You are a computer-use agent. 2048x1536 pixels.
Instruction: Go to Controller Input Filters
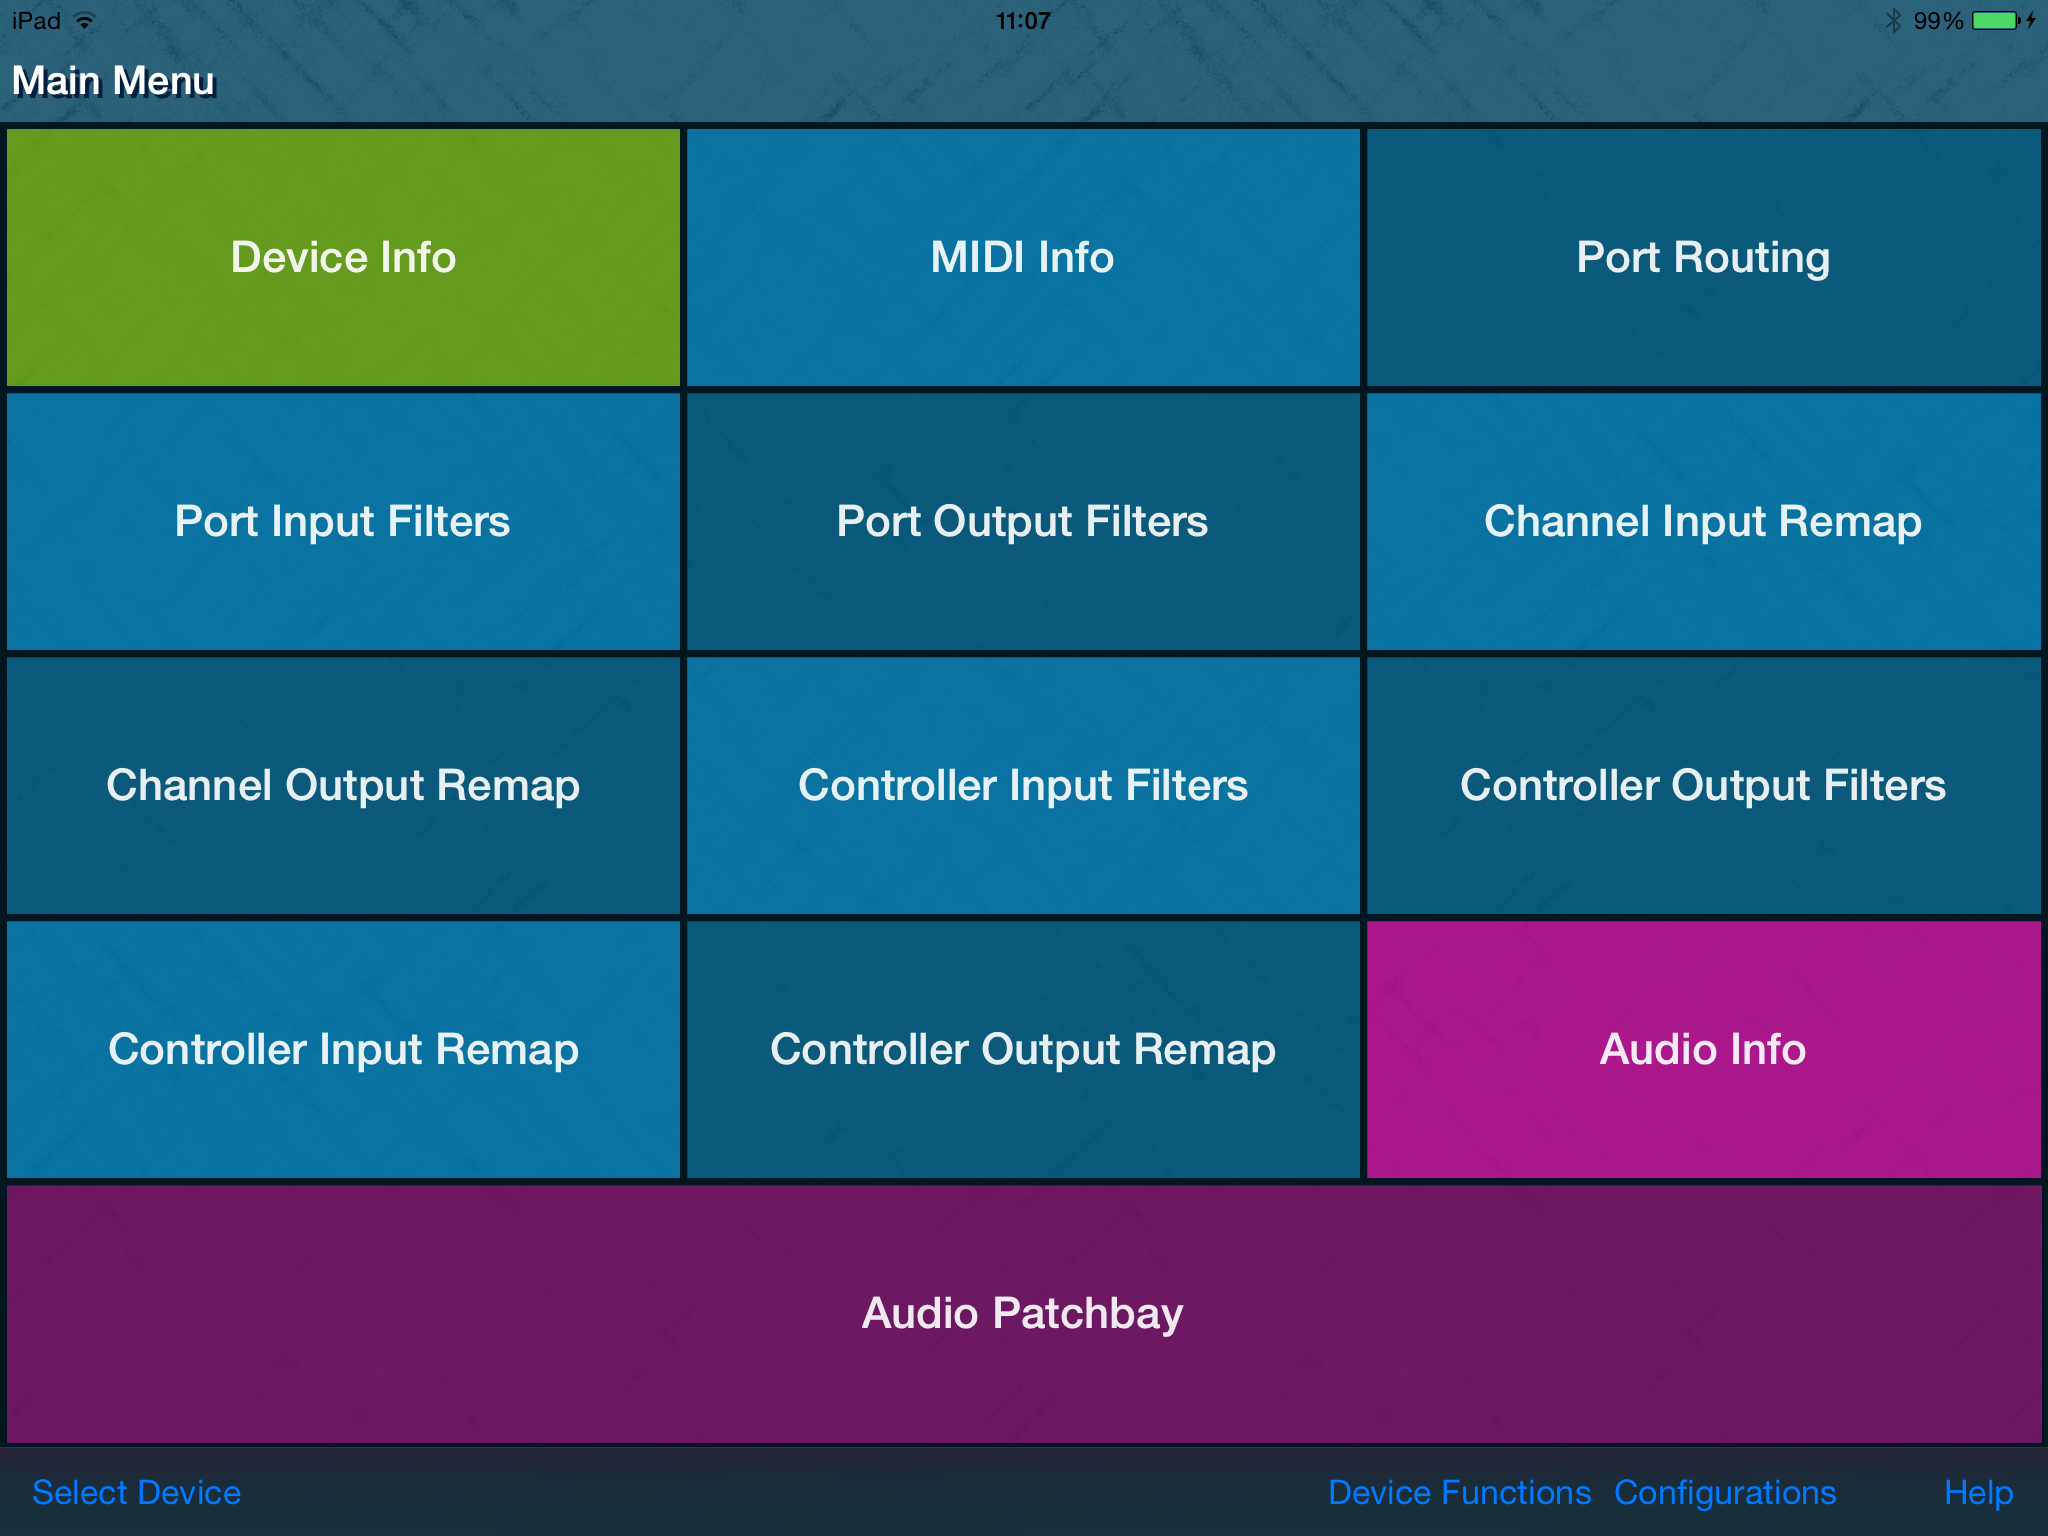pyautogui.click(x=1023, y=785)
